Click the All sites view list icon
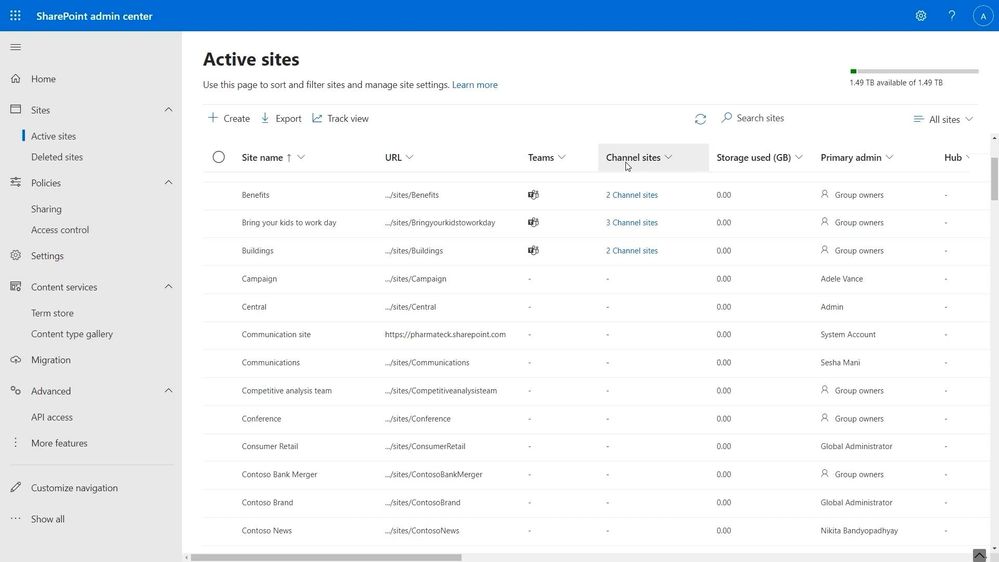Screen dimensions: 999x562 pyautogui.click(x=918, y=119)
